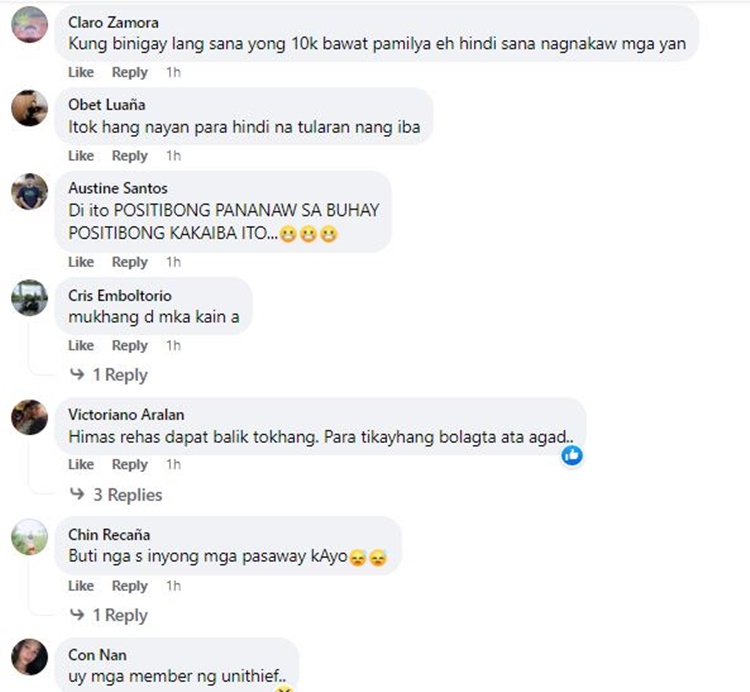Open Austine Santos's avatar photo
The image size is (750, 692).
click(x=30, y=191)
